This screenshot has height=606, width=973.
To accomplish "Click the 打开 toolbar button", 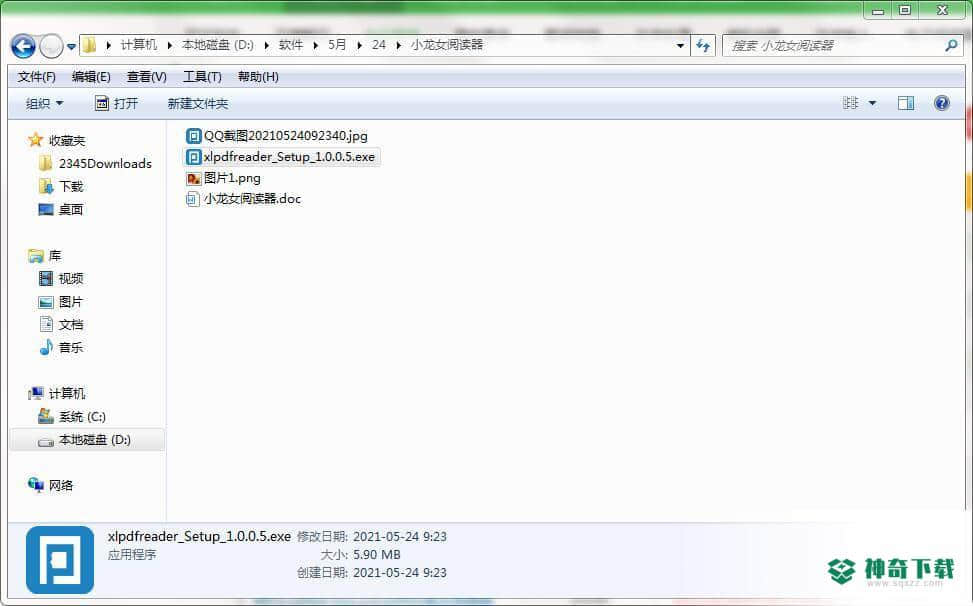I will (x=117, y=104).
